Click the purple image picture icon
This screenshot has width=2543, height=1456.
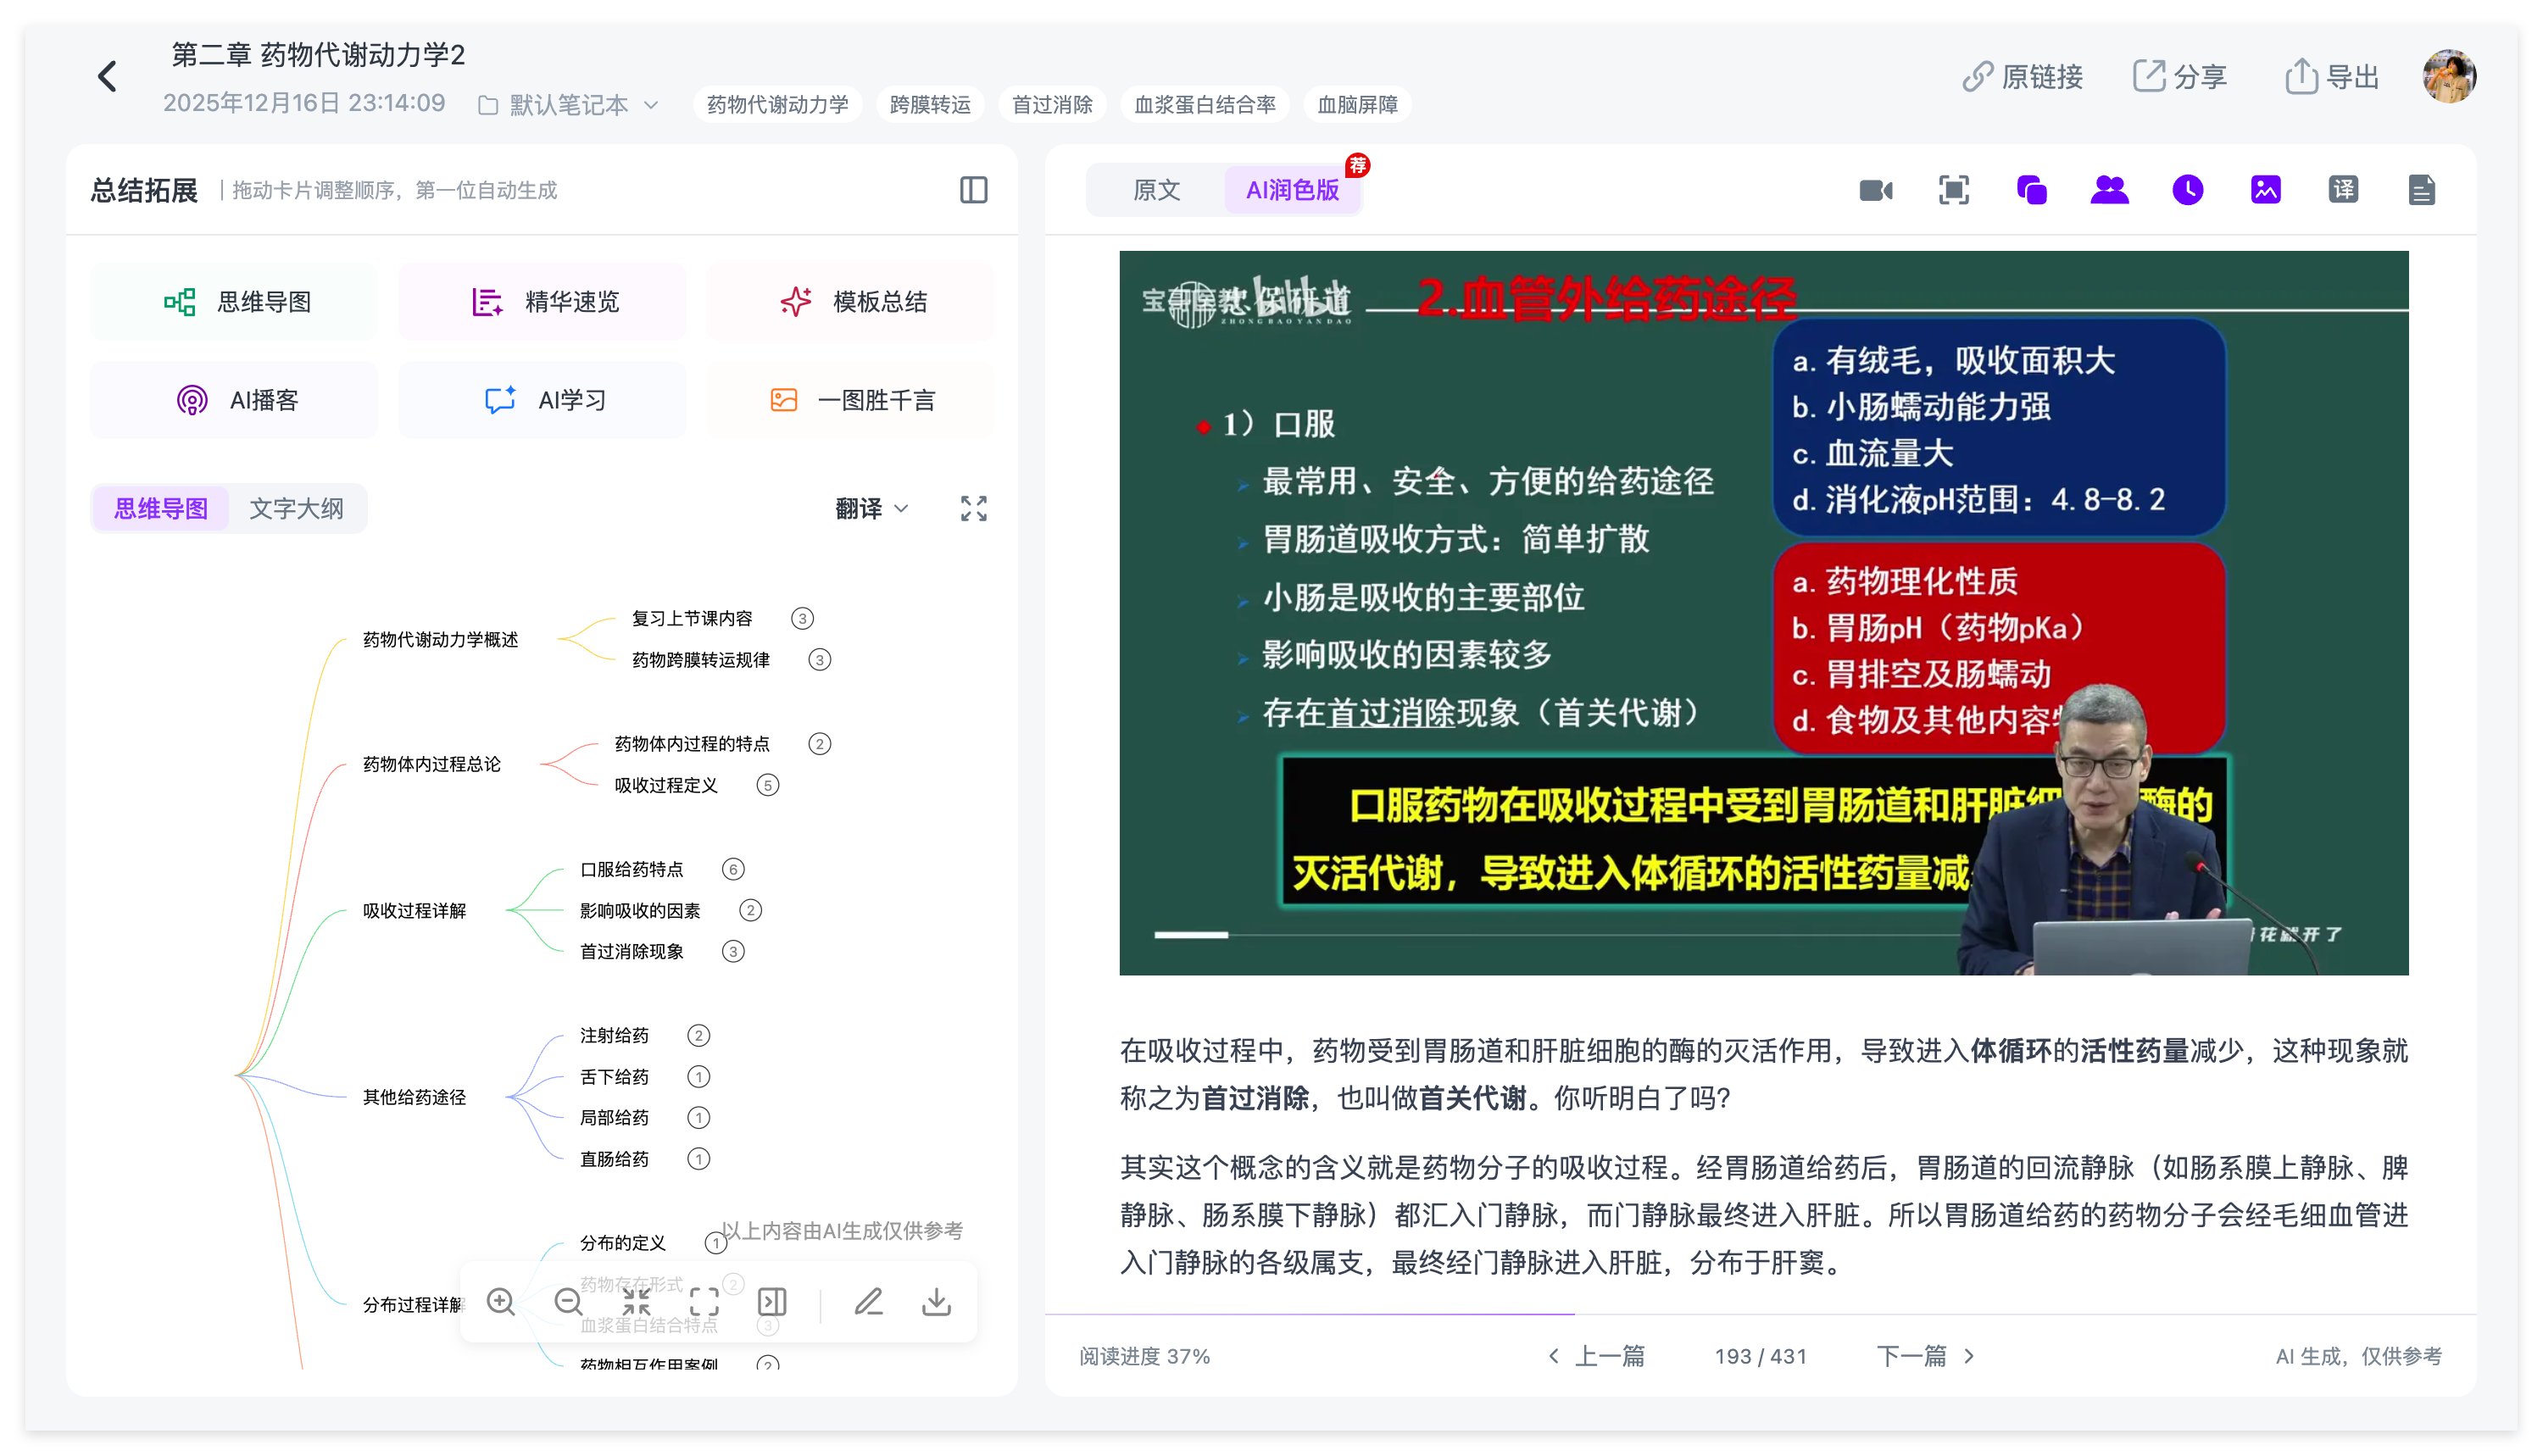2265,190
